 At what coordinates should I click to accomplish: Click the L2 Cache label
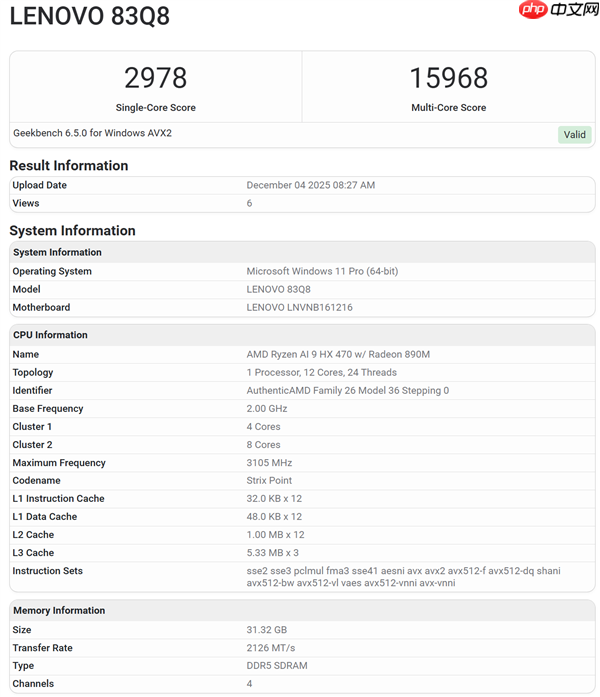point(33,535)
